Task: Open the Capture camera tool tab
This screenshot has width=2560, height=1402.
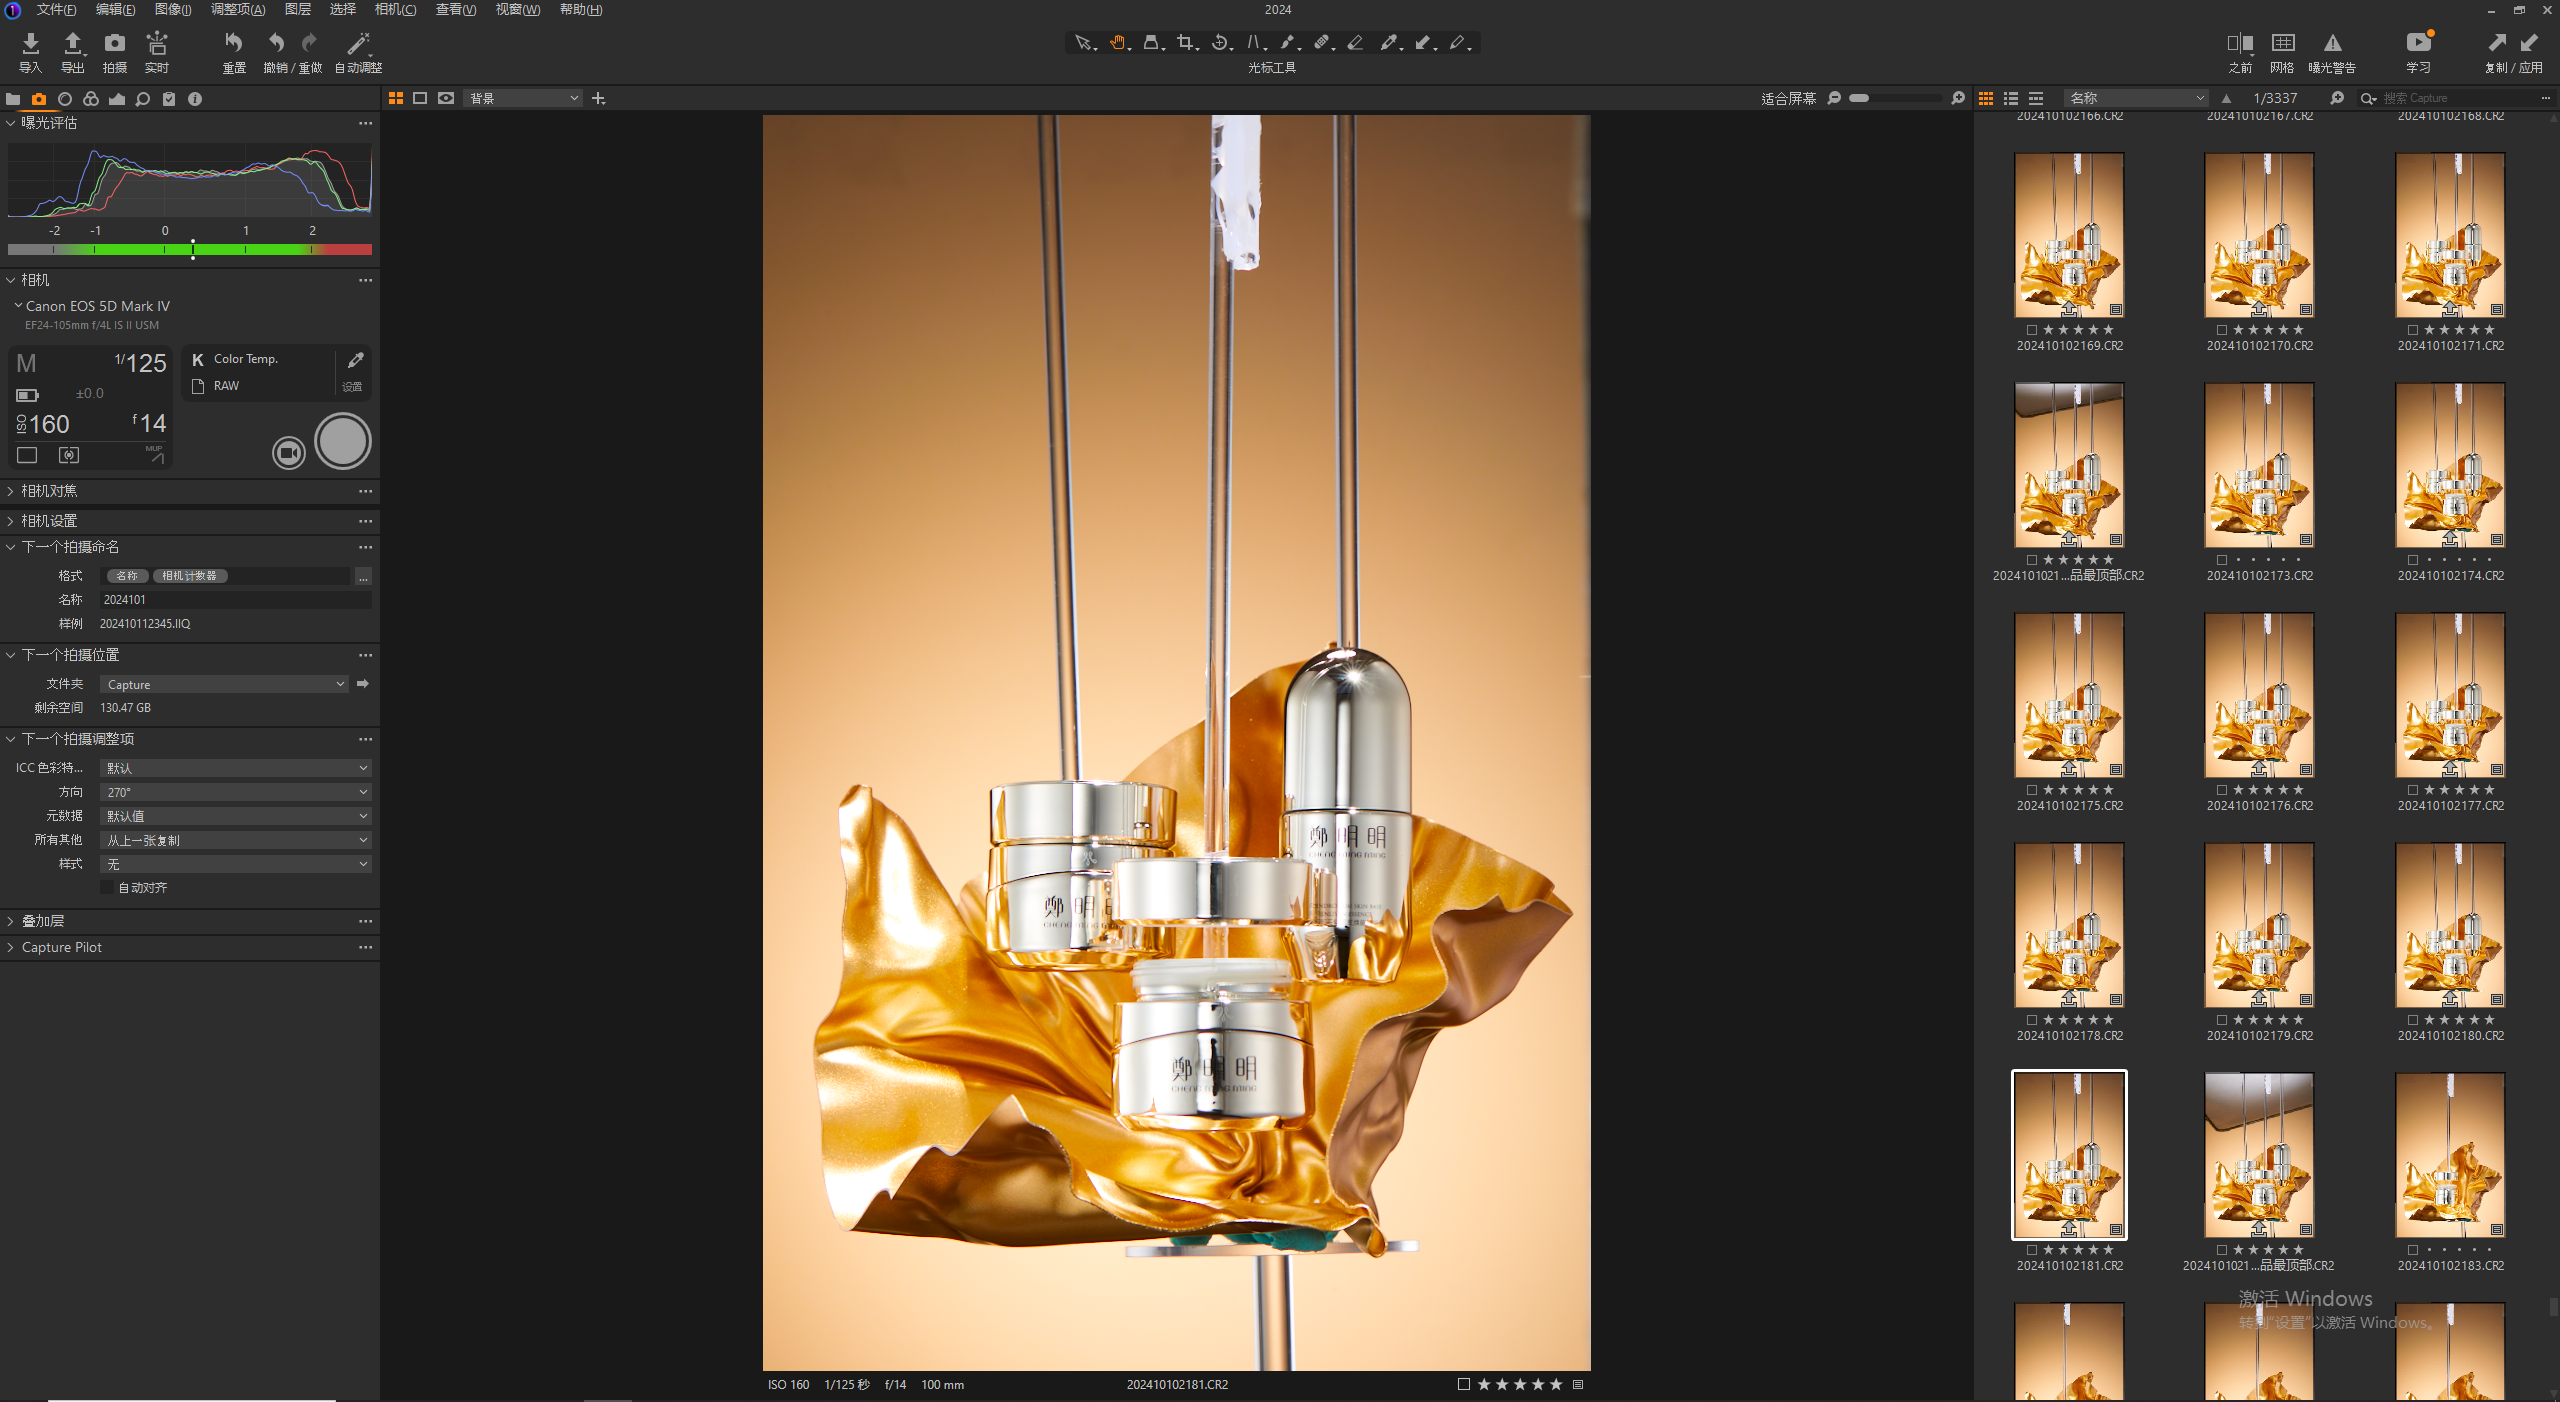Action: point(39,99)
